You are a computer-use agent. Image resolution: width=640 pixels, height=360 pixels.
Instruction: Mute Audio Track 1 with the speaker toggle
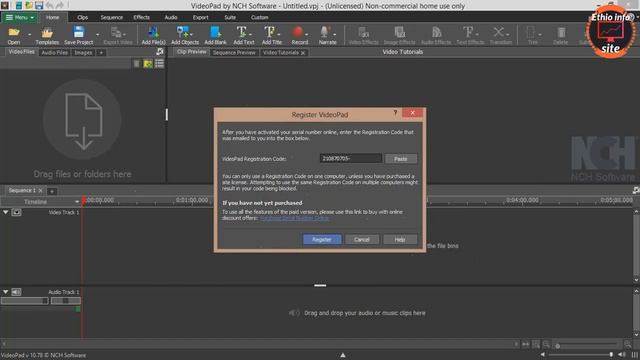point(16,292)
